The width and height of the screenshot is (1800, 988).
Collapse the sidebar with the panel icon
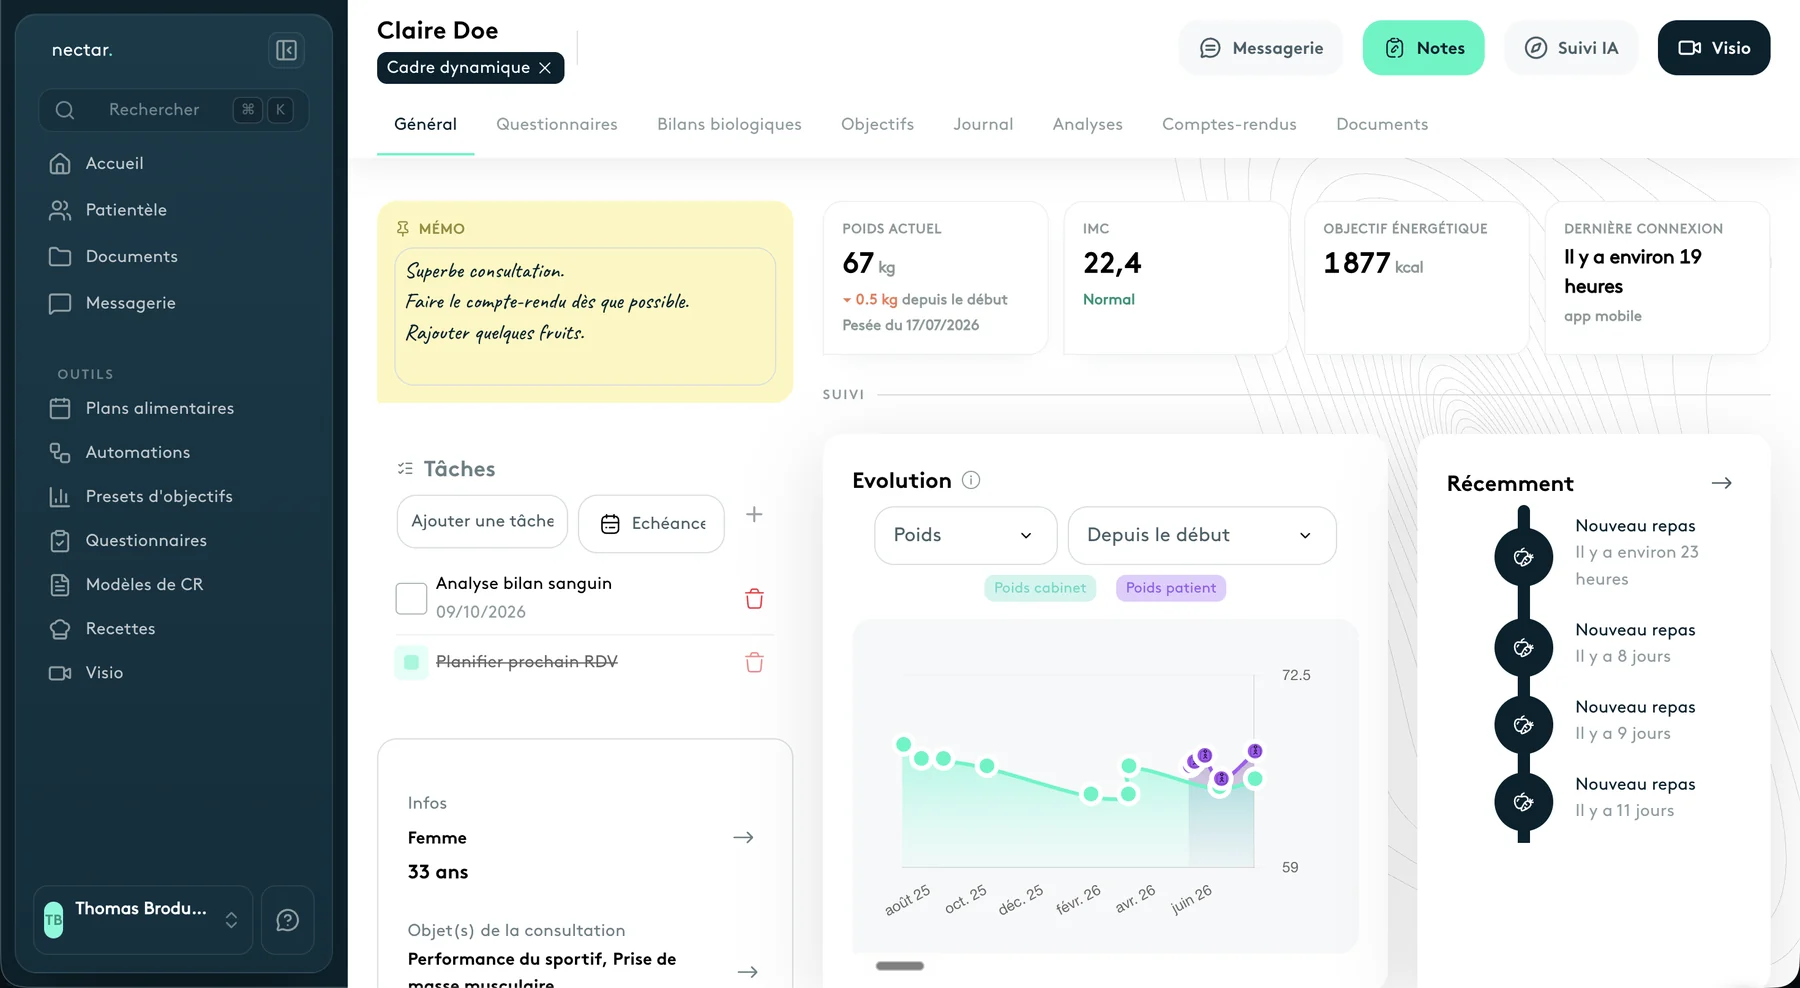tap(286, 50)
